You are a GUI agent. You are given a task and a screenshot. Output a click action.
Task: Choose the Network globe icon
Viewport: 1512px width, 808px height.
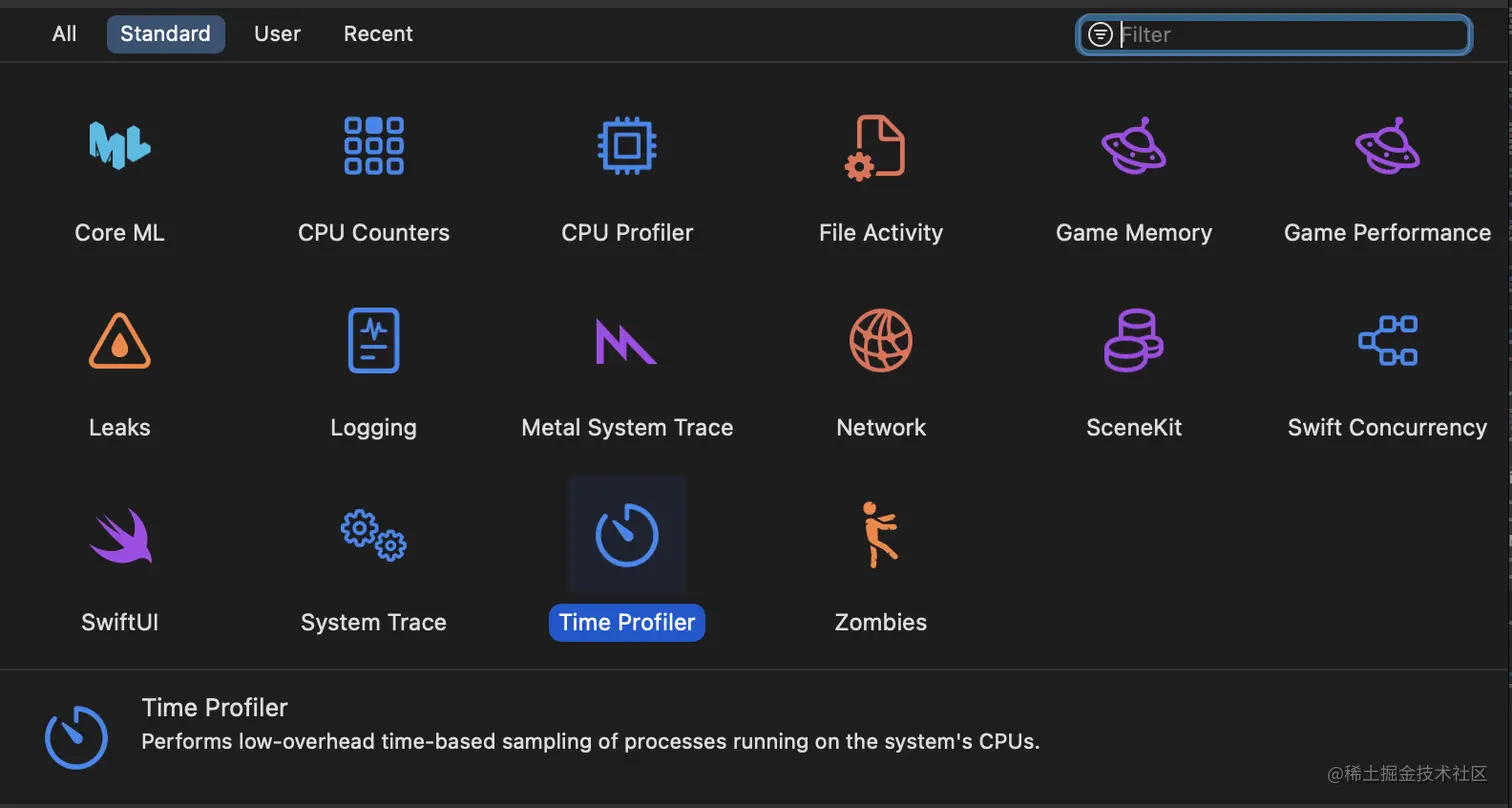point(881,340)
